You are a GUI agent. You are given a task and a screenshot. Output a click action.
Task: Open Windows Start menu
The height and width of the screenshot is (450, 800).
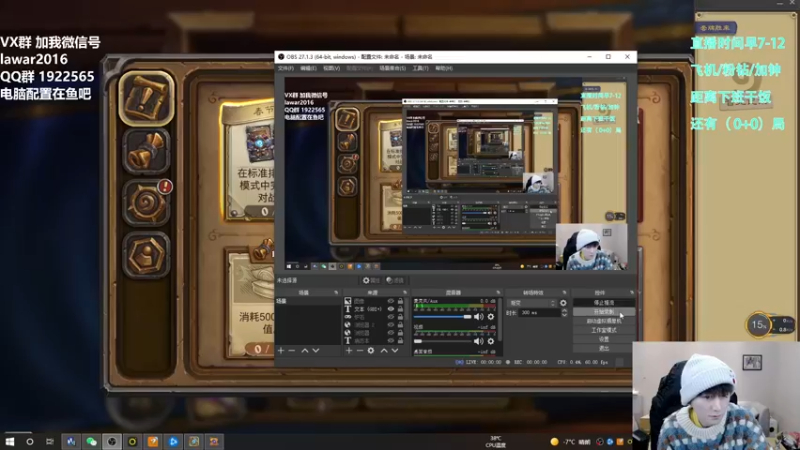(10, 441)
